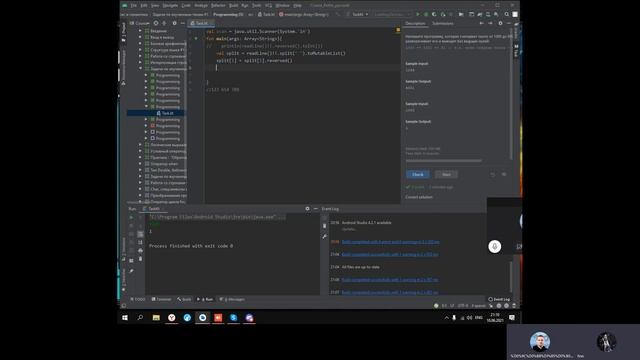Collapse the Programming lesson containing Task.kt
The image size is (640, 360).
coord(146,107)
